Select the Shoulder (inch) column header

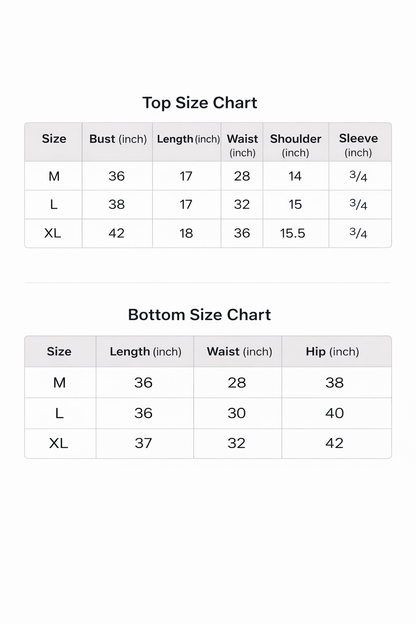[x=295, y=145]
